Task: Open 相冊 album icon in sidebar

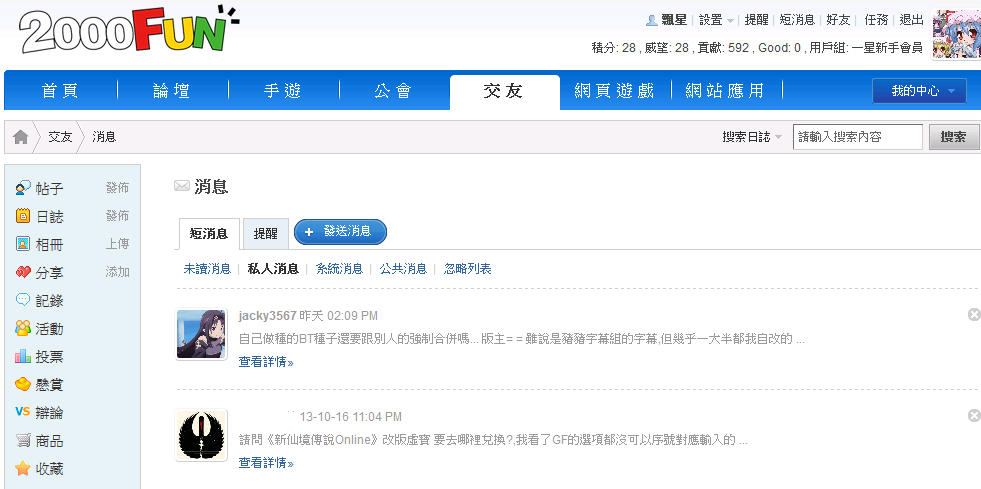Action: (23, 244)
